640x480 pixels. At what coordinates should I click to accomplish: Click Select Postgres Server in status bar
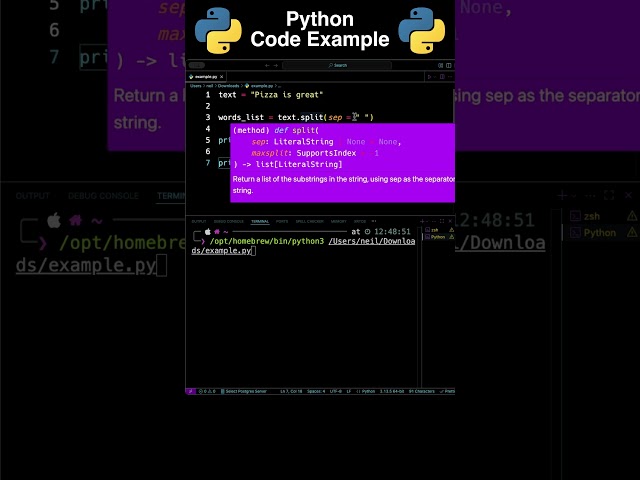[x=244, y=391]
